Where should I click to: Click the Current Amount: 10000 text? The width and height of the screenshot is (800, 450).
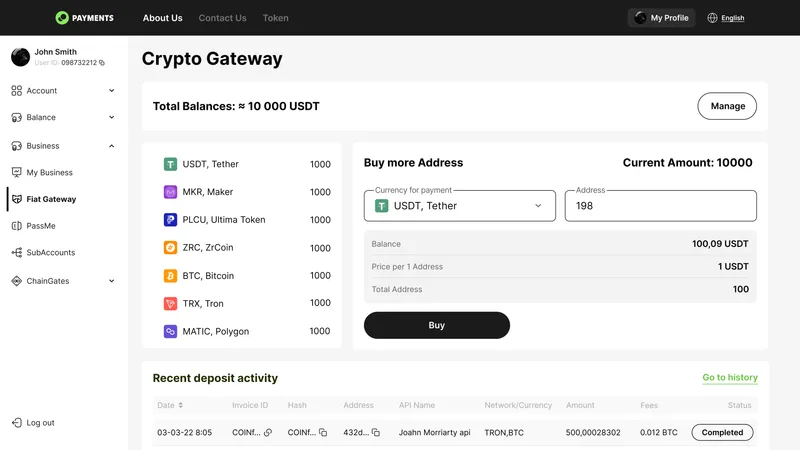687,163
